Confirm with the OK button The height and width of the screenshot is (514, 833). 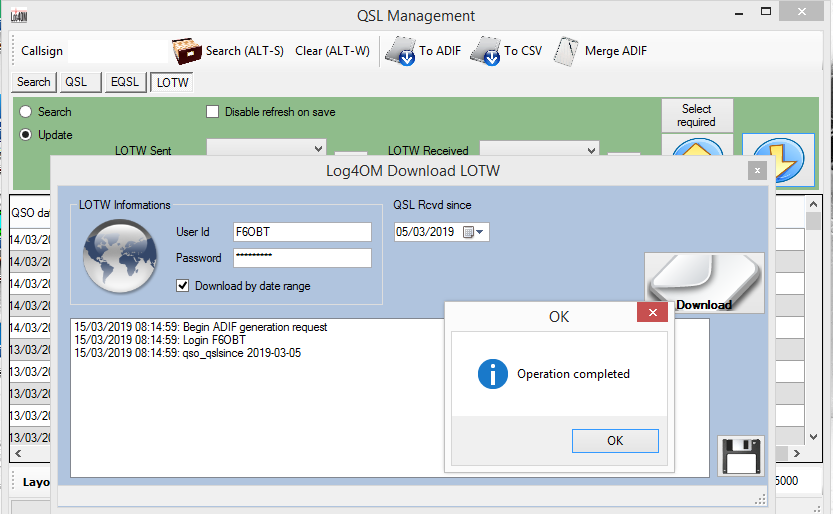pos(615,441)
